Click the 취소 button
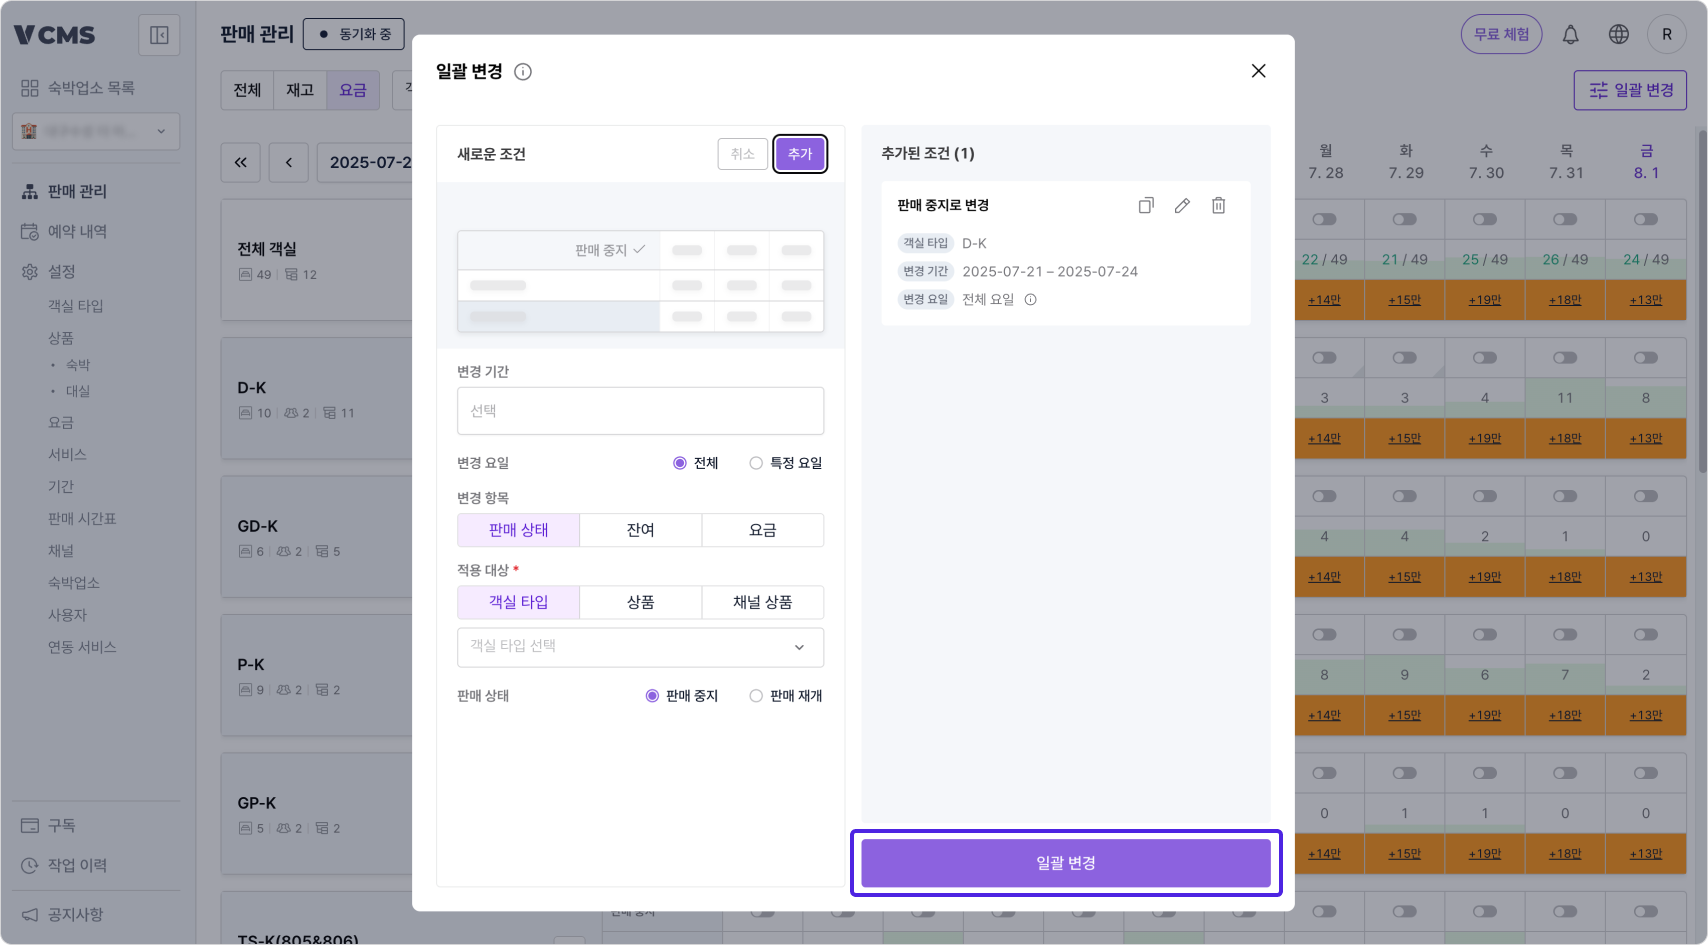This screenshot has height=945, width=1708. tap(742, 154)
